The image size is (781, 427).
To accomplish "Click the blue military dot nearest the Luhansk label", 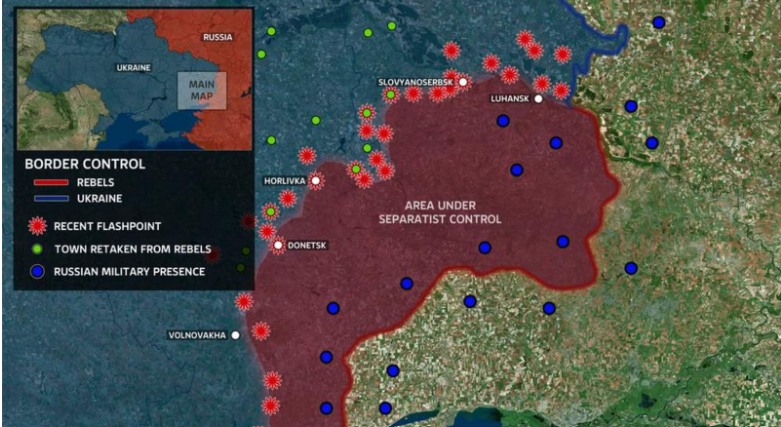I will (503, 121).
